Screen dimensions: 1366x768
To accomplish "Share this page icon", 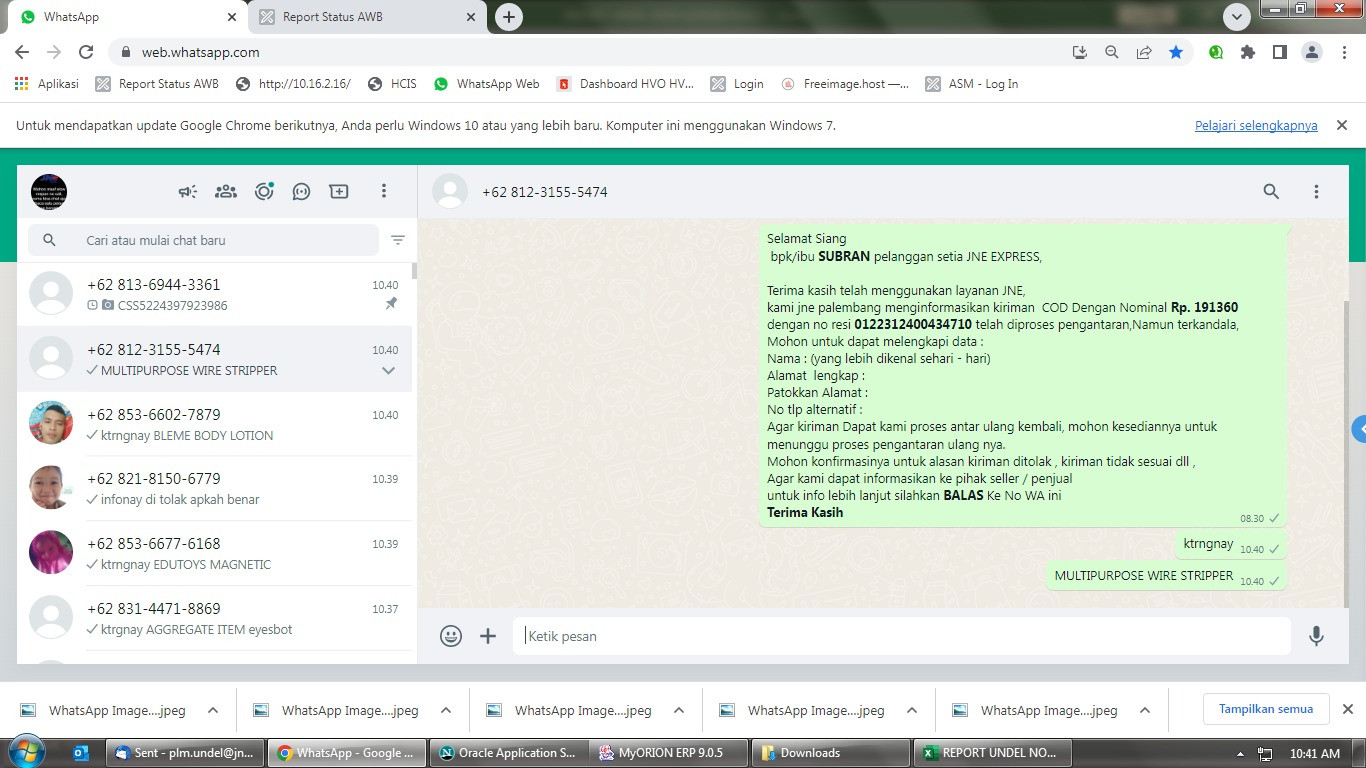I will pyautogui.click(x=1143, y=52).
